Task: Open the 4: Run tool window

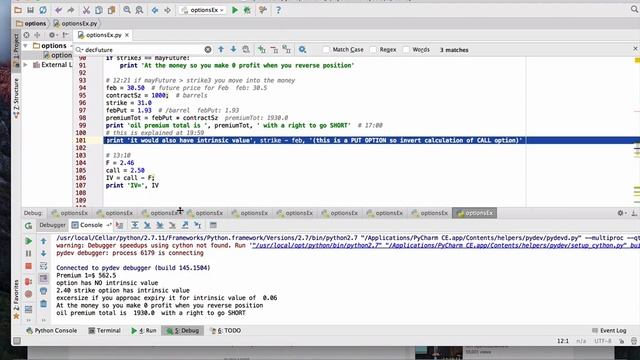Action: (144, 330)
